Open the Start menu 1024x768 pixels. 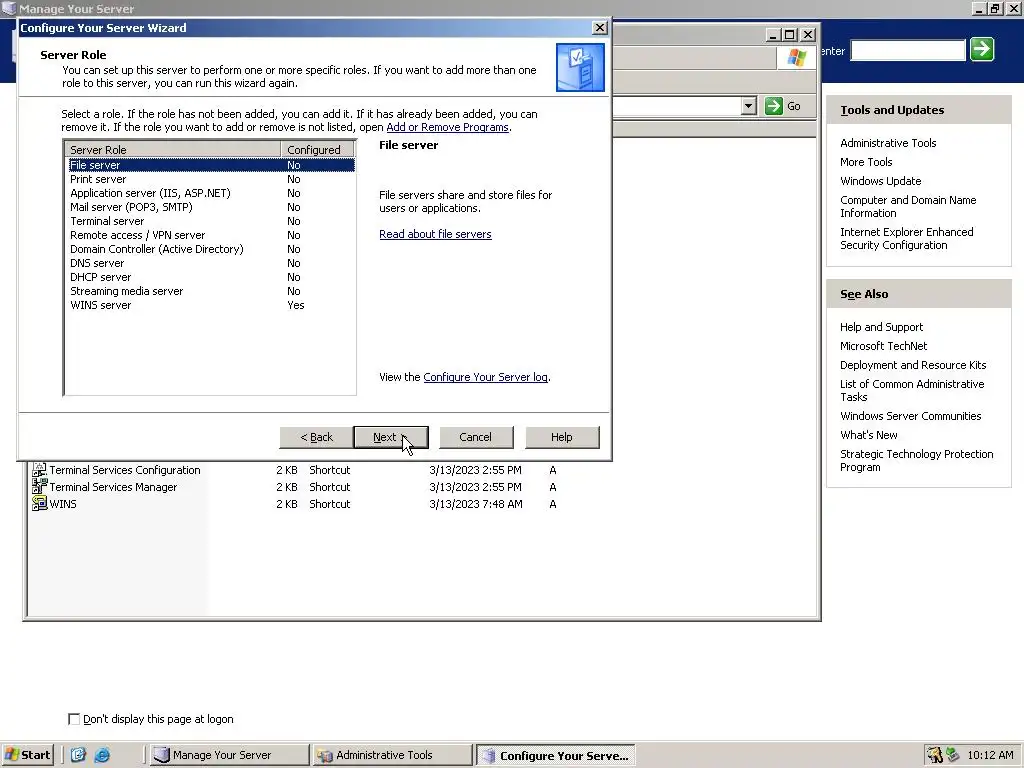click(27, 755)
